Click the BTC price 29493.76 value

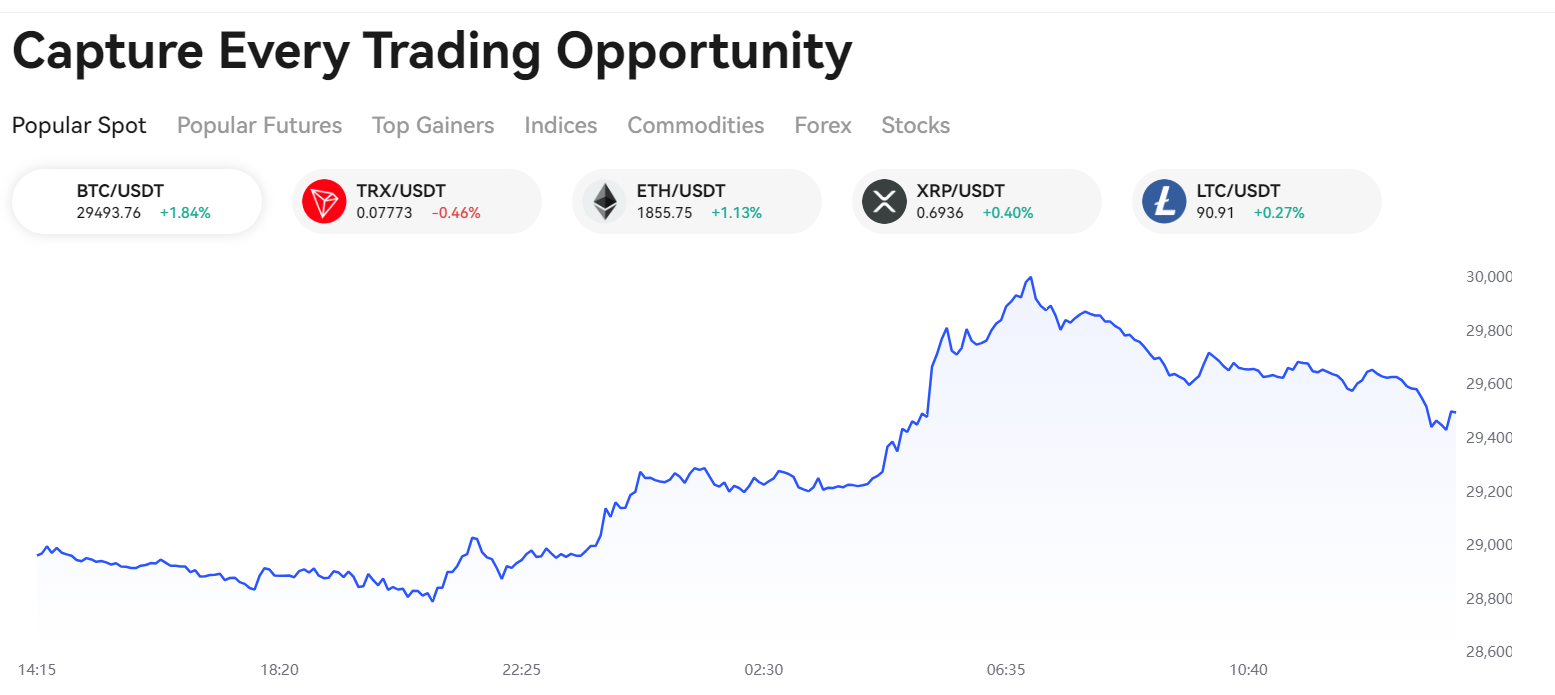pos(109,213)
